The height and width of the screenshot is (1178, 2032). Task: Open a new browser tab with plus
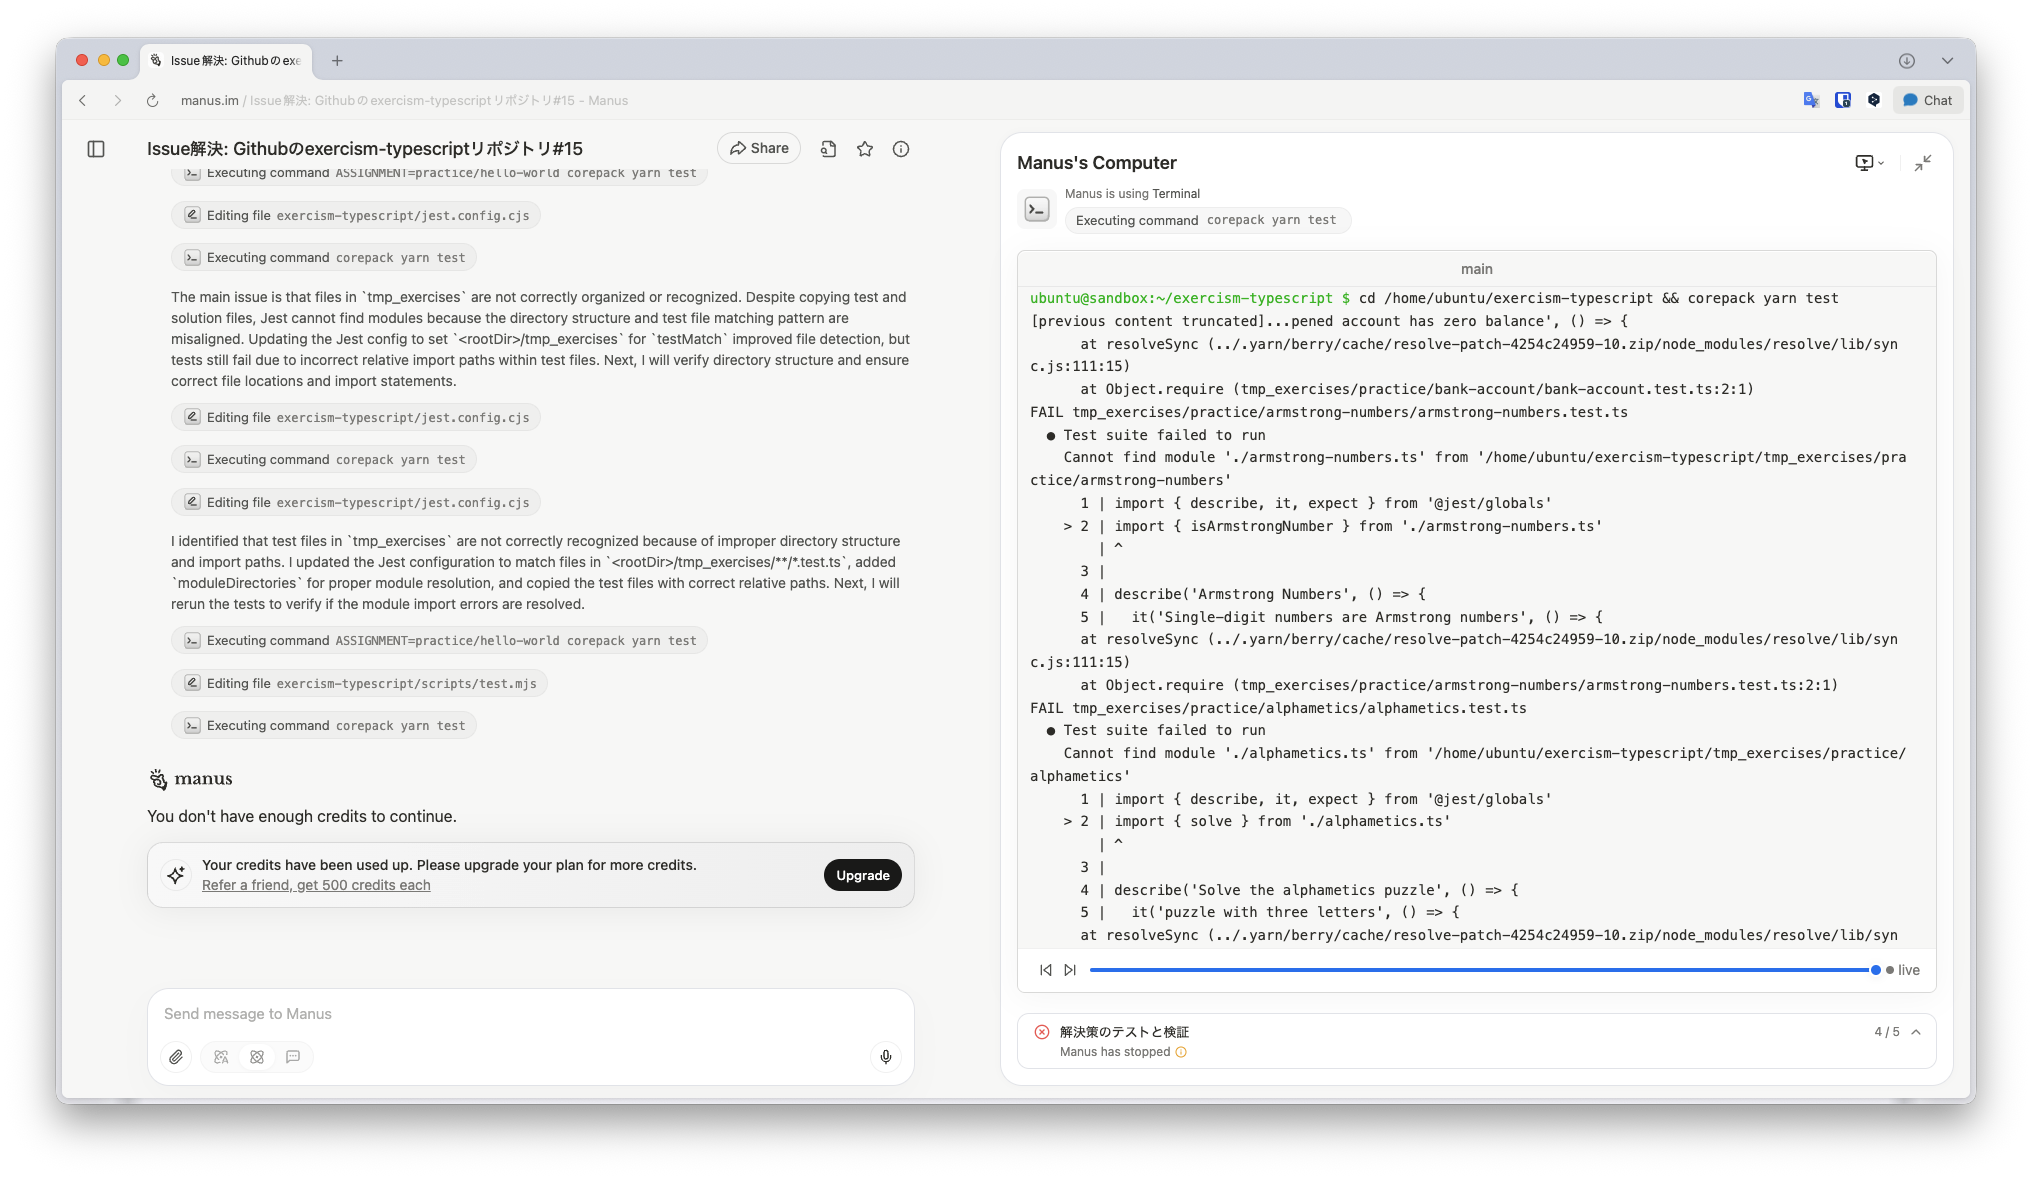click(337, 61)
